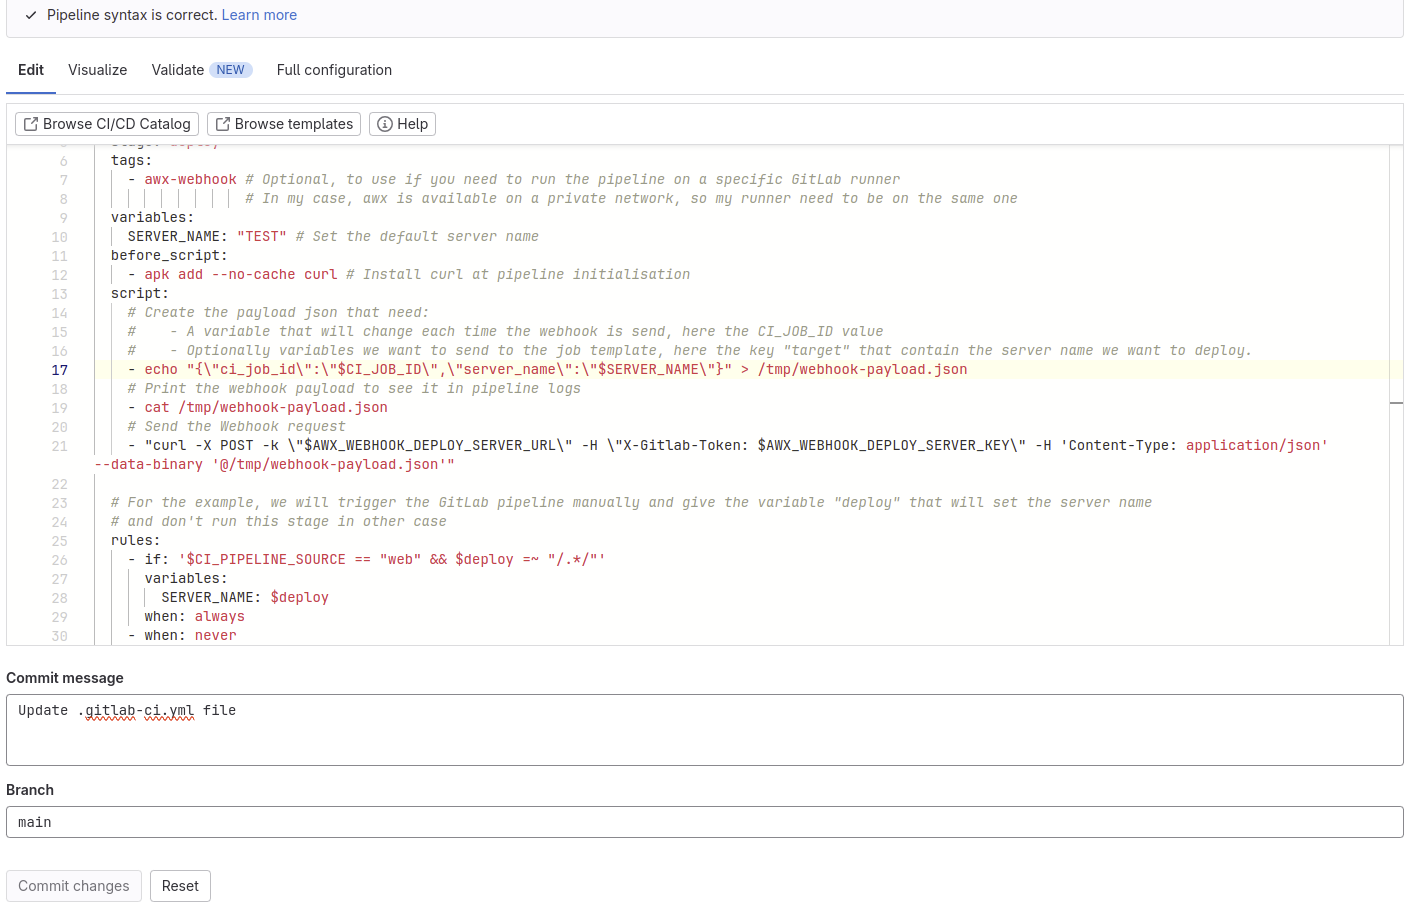Show the Full configuration tab

coord(334,70)
